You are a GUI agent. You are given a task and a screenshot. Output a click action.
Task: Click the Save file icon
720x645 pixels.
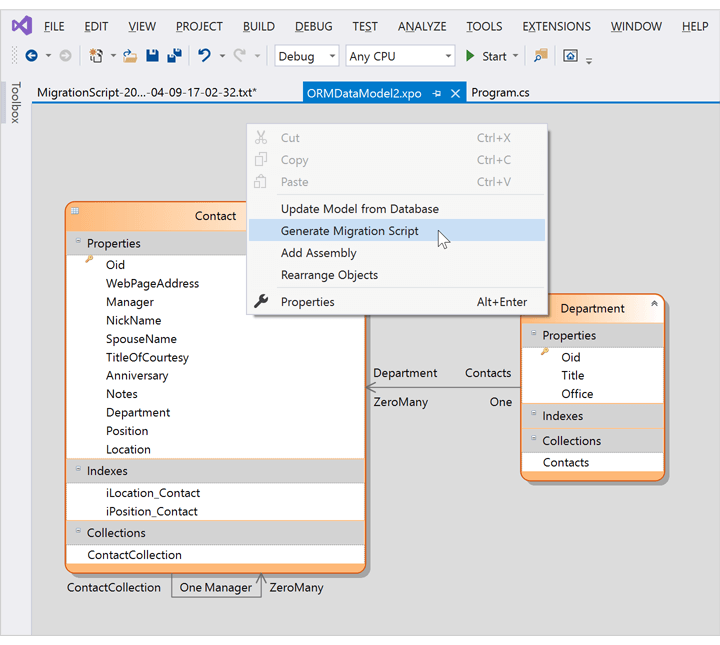point(153,57)
